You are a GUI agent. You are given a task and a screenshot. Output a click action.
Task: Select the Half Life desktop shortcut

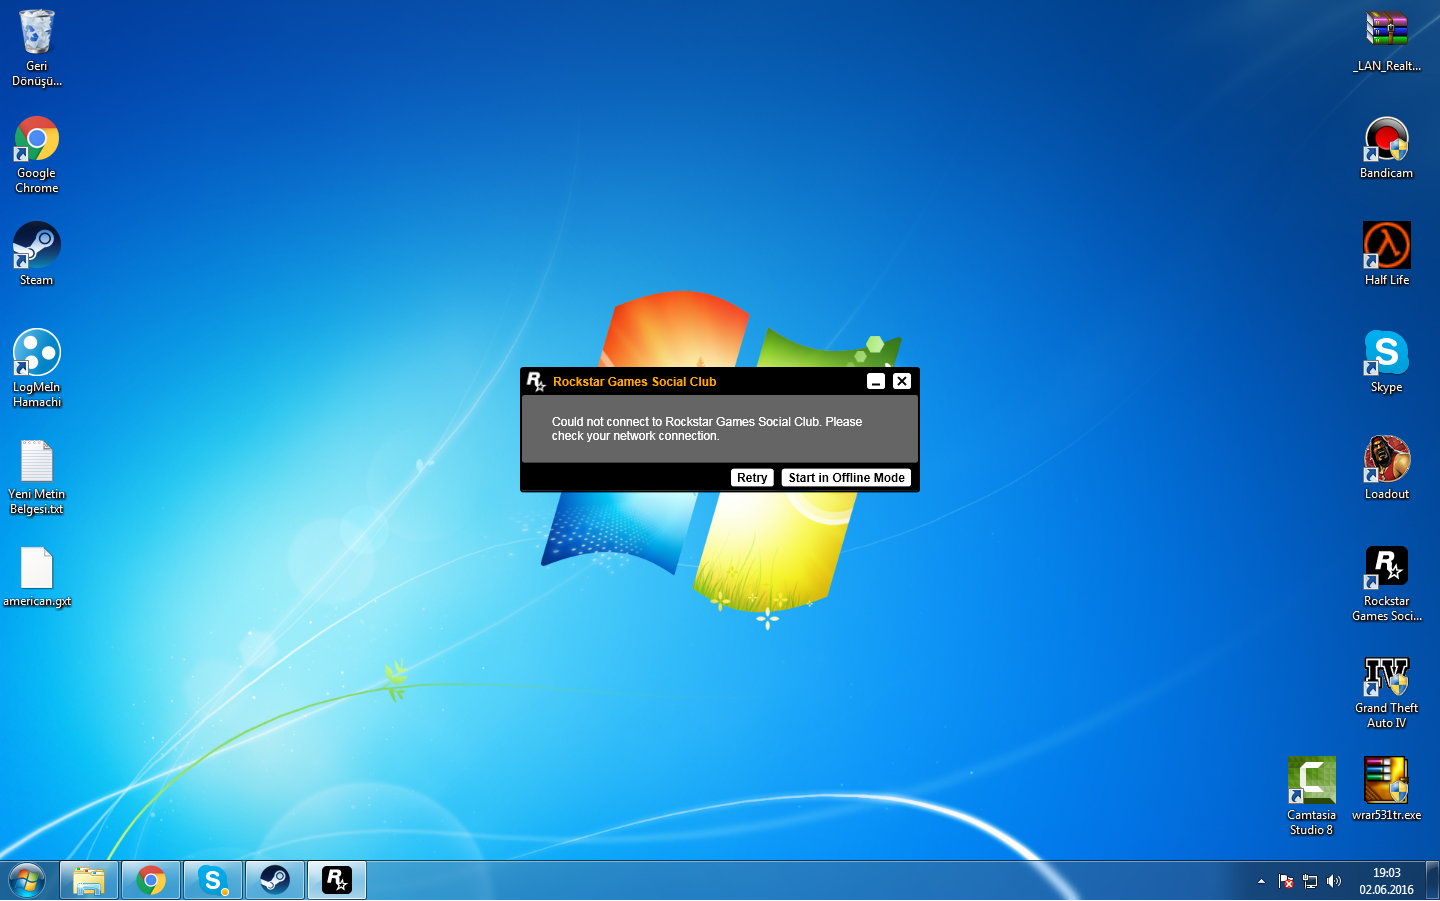(1387, 254)
